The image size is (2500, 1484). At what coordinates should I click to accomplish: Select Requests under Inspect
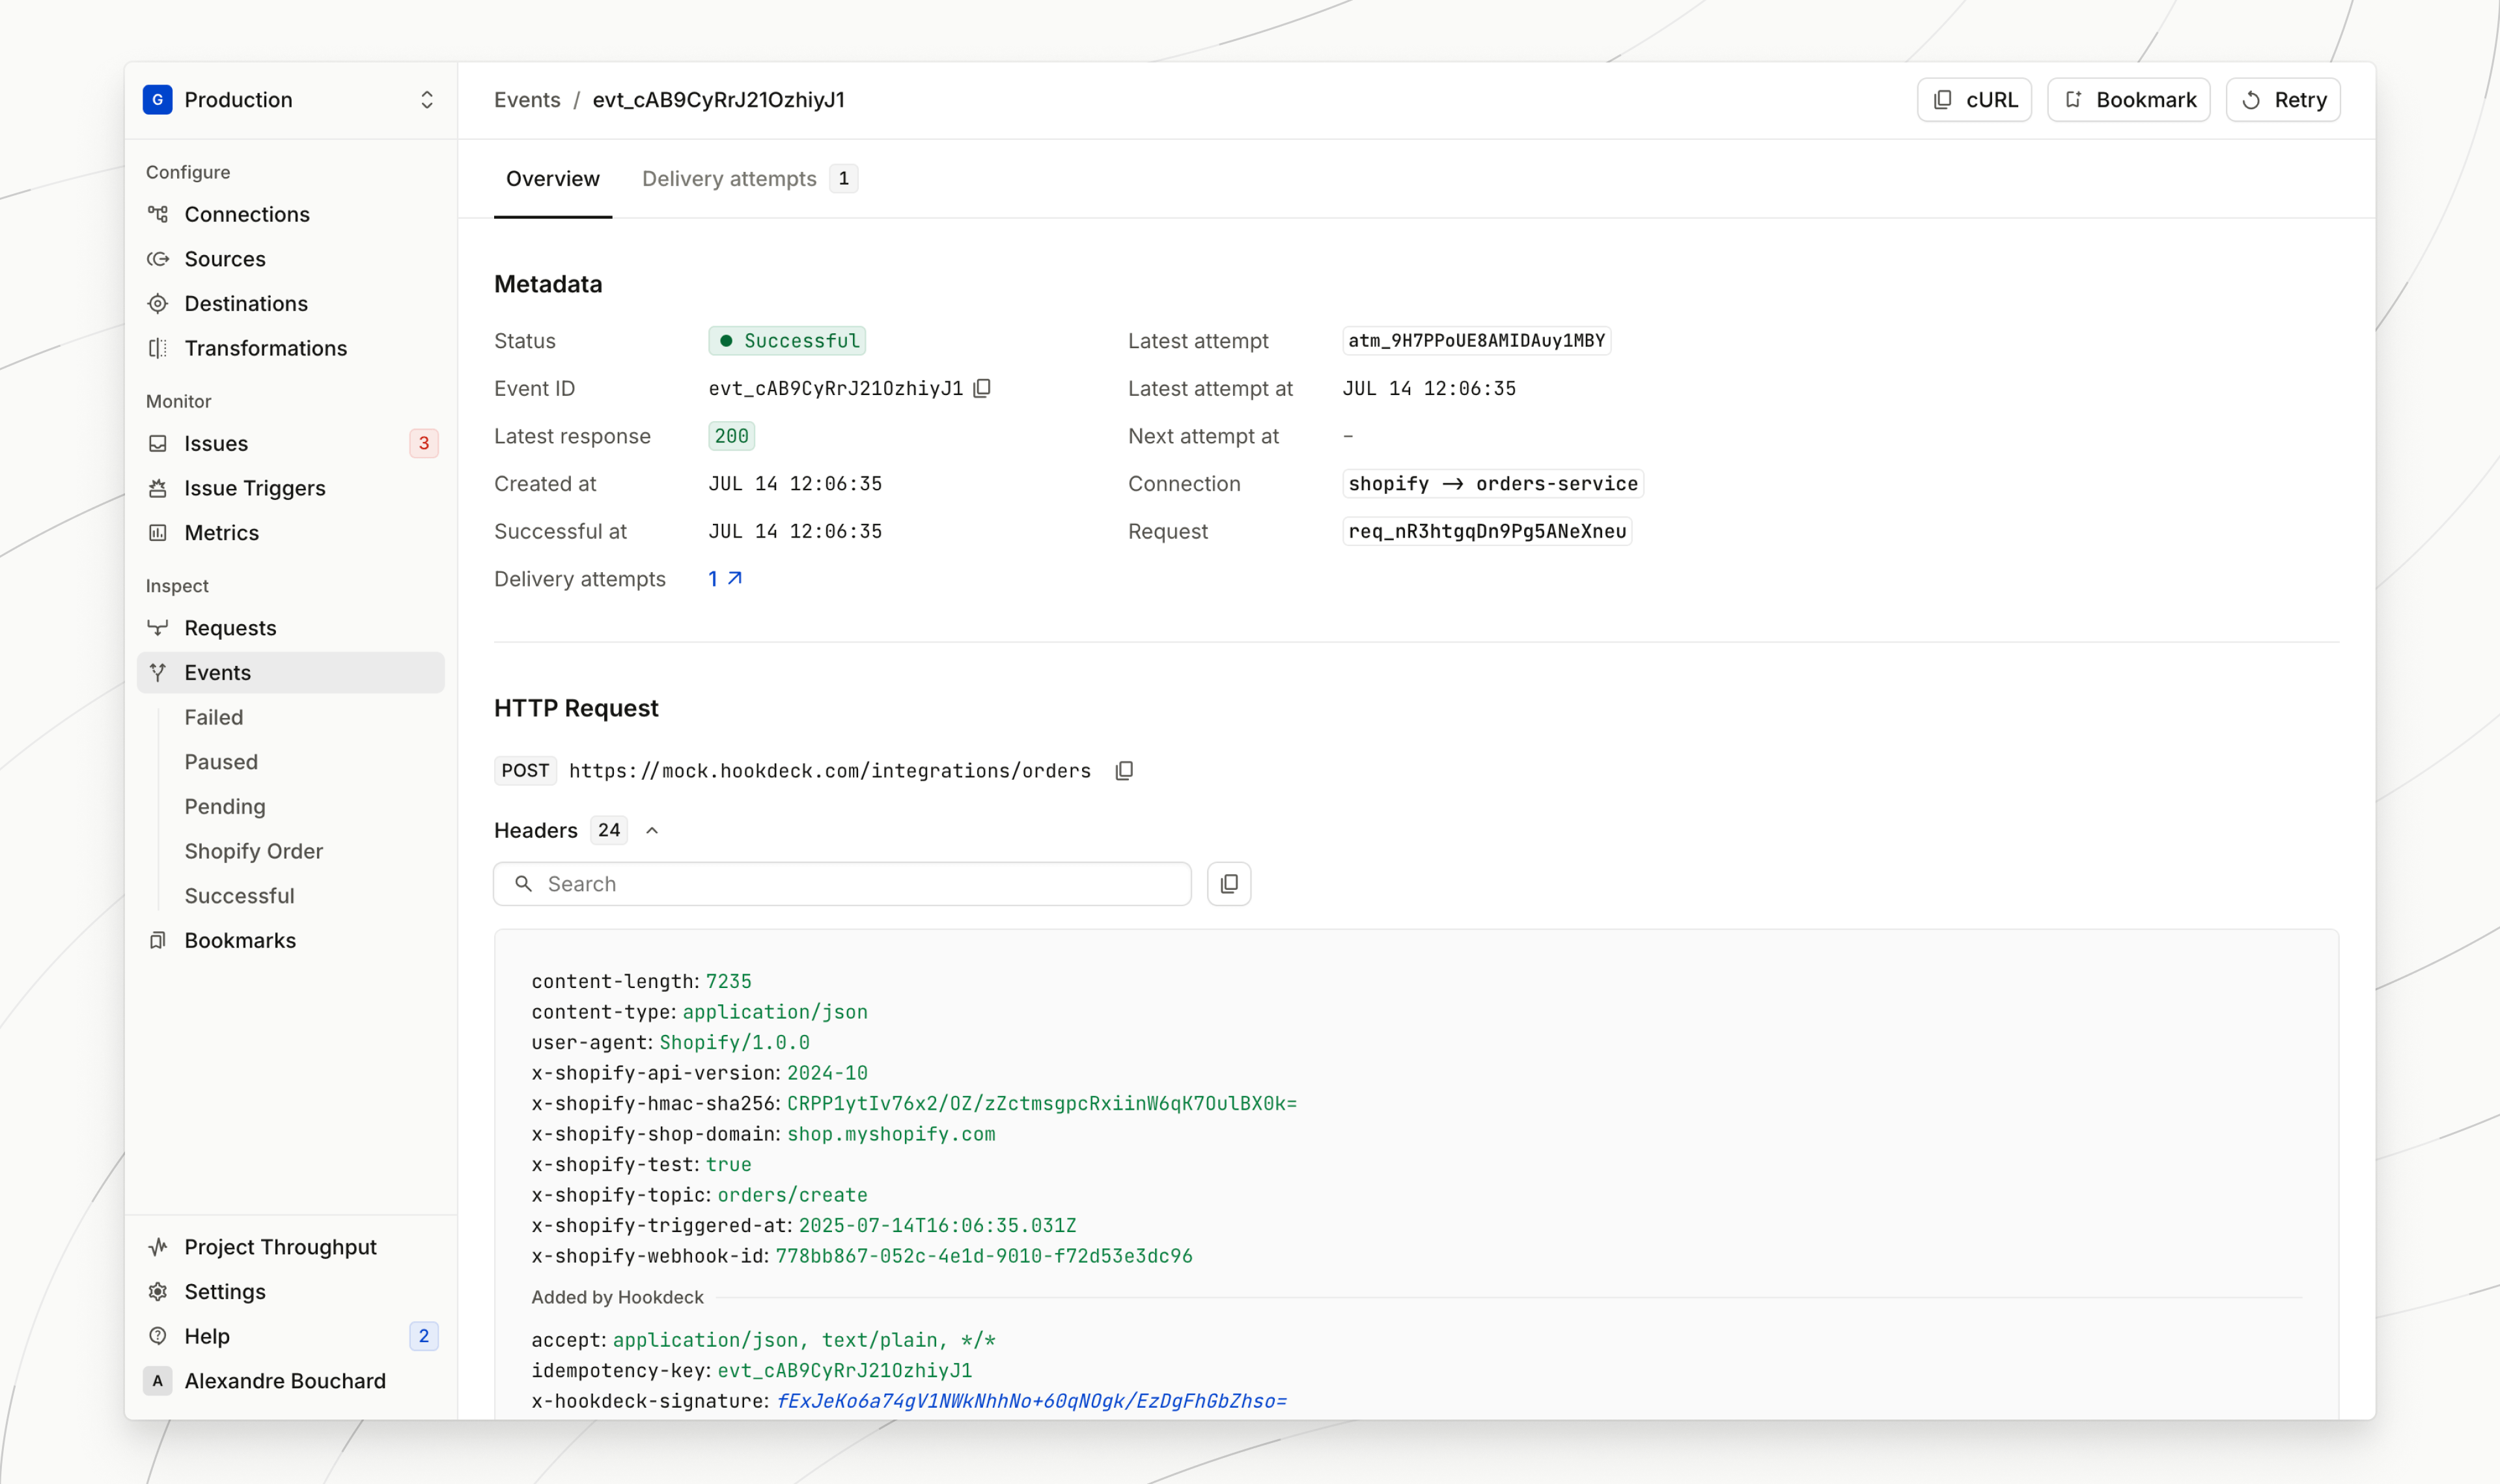click(x=230, y=627)
